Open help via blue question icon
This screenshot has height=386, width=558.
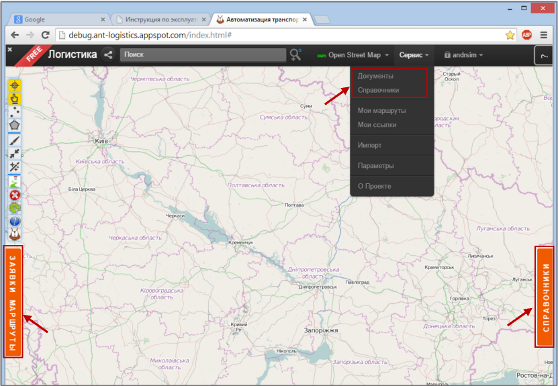point(15,221)
